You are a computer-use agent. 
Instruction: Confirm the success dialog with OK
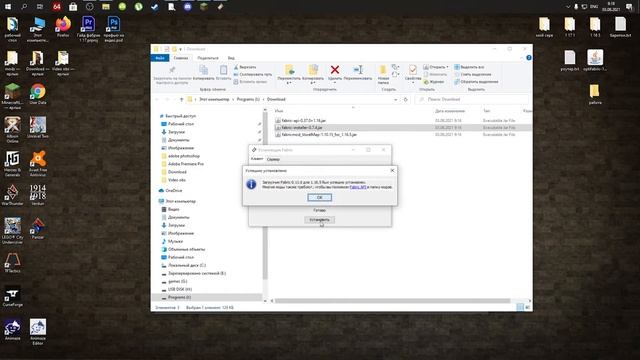coord(319,198)
